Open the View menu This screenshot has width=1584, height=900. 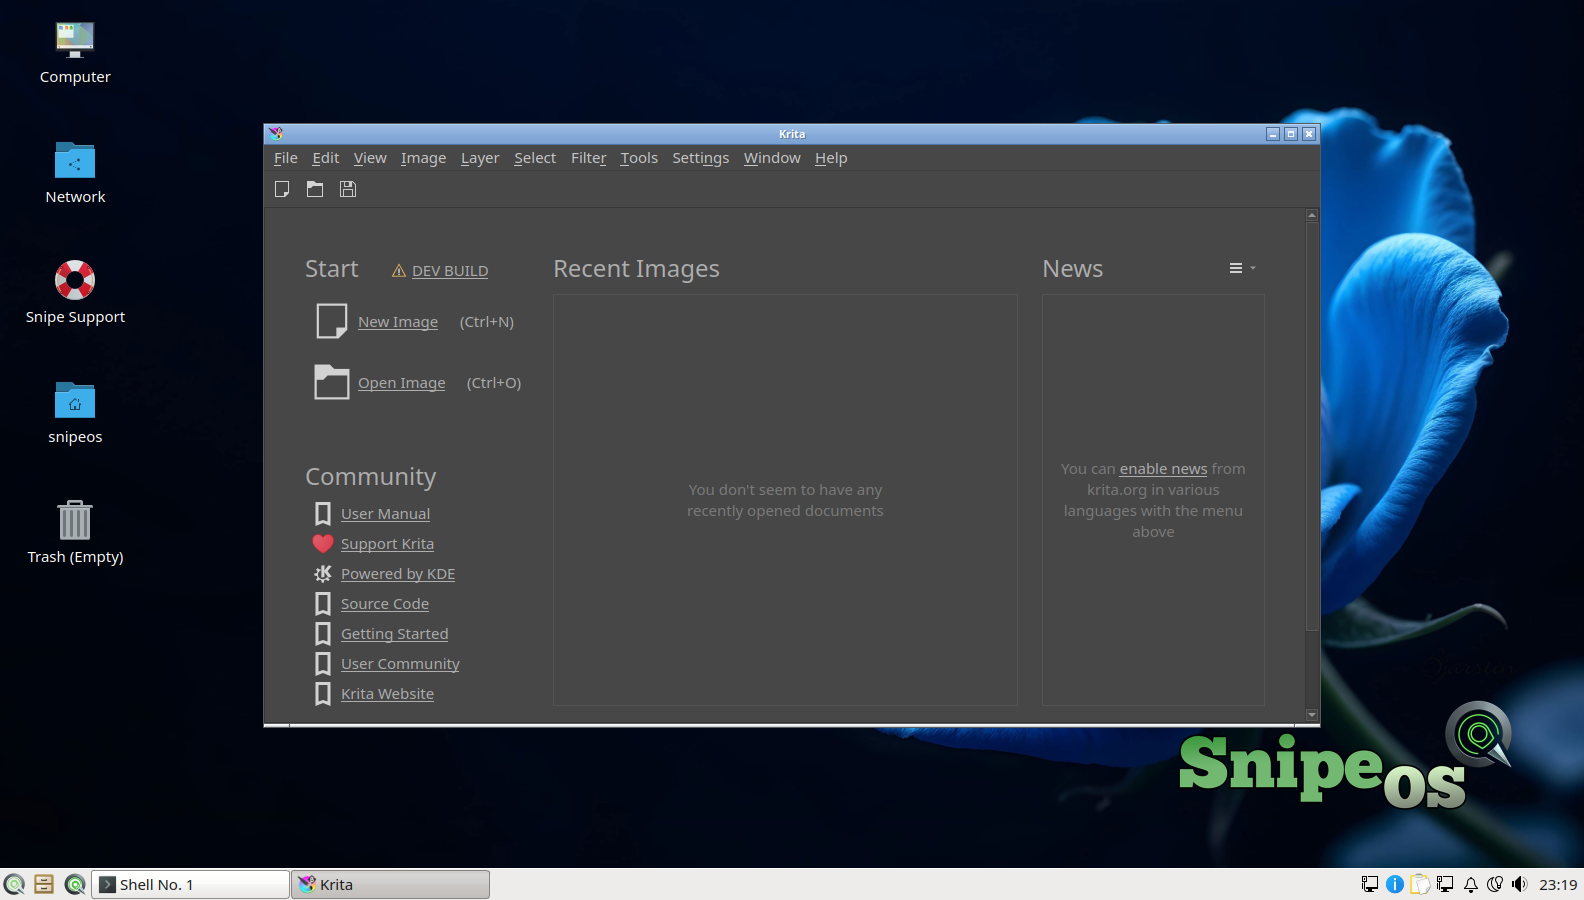370,158
